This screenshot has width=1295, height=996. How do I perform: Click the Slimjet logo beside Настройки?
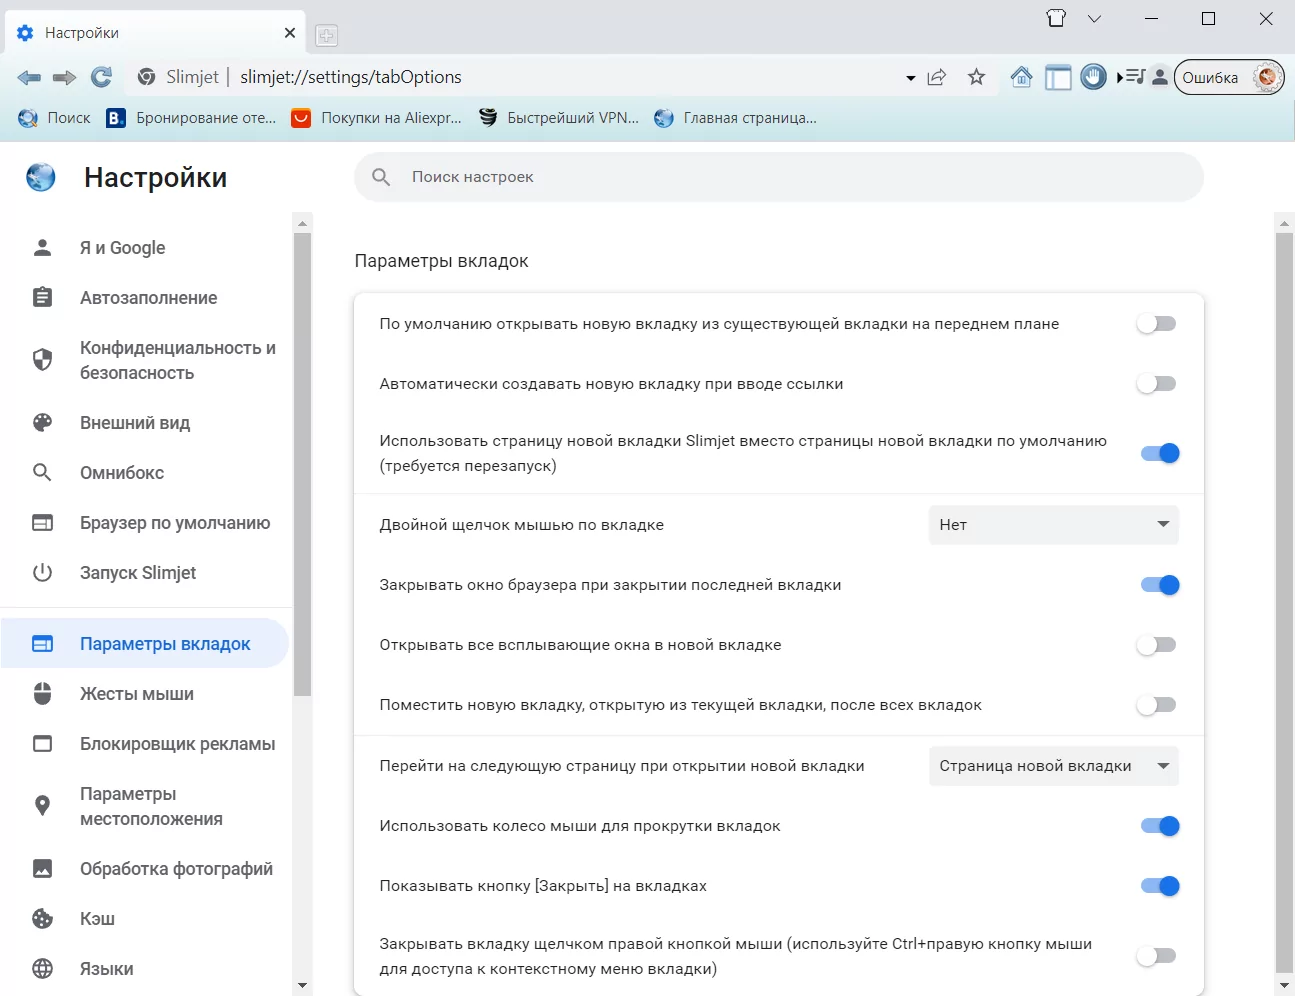tap(41, 177)
